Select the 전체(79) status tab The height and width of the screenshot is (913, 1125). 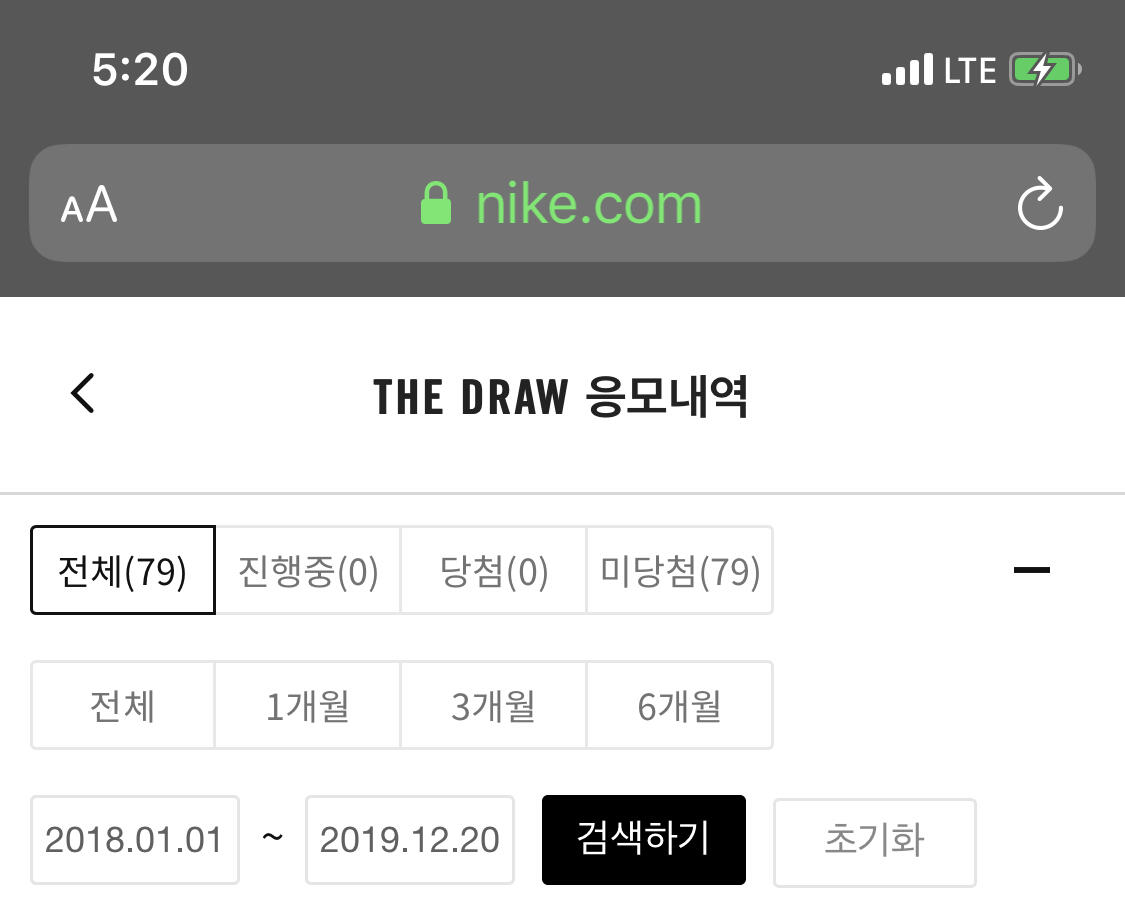(123, 570)
